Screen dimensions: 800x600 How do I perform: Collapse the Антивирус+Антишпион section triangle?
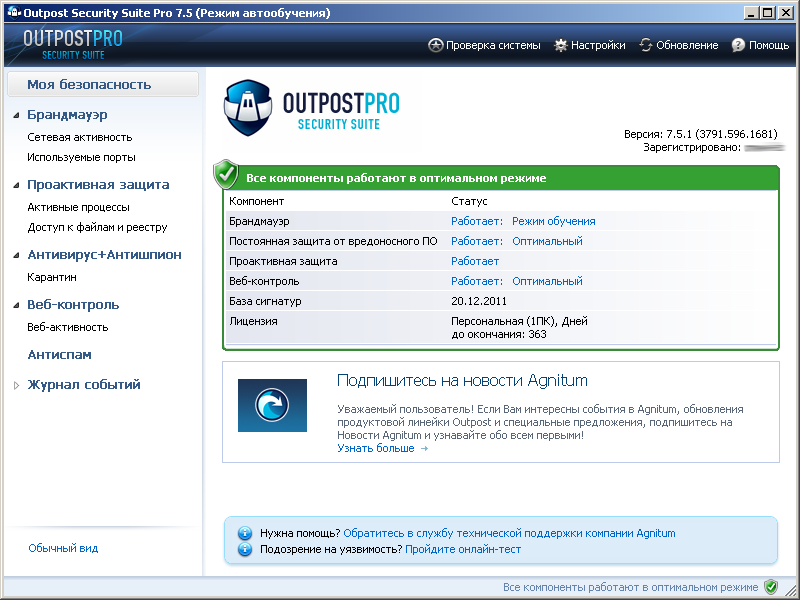click(17, 255)
